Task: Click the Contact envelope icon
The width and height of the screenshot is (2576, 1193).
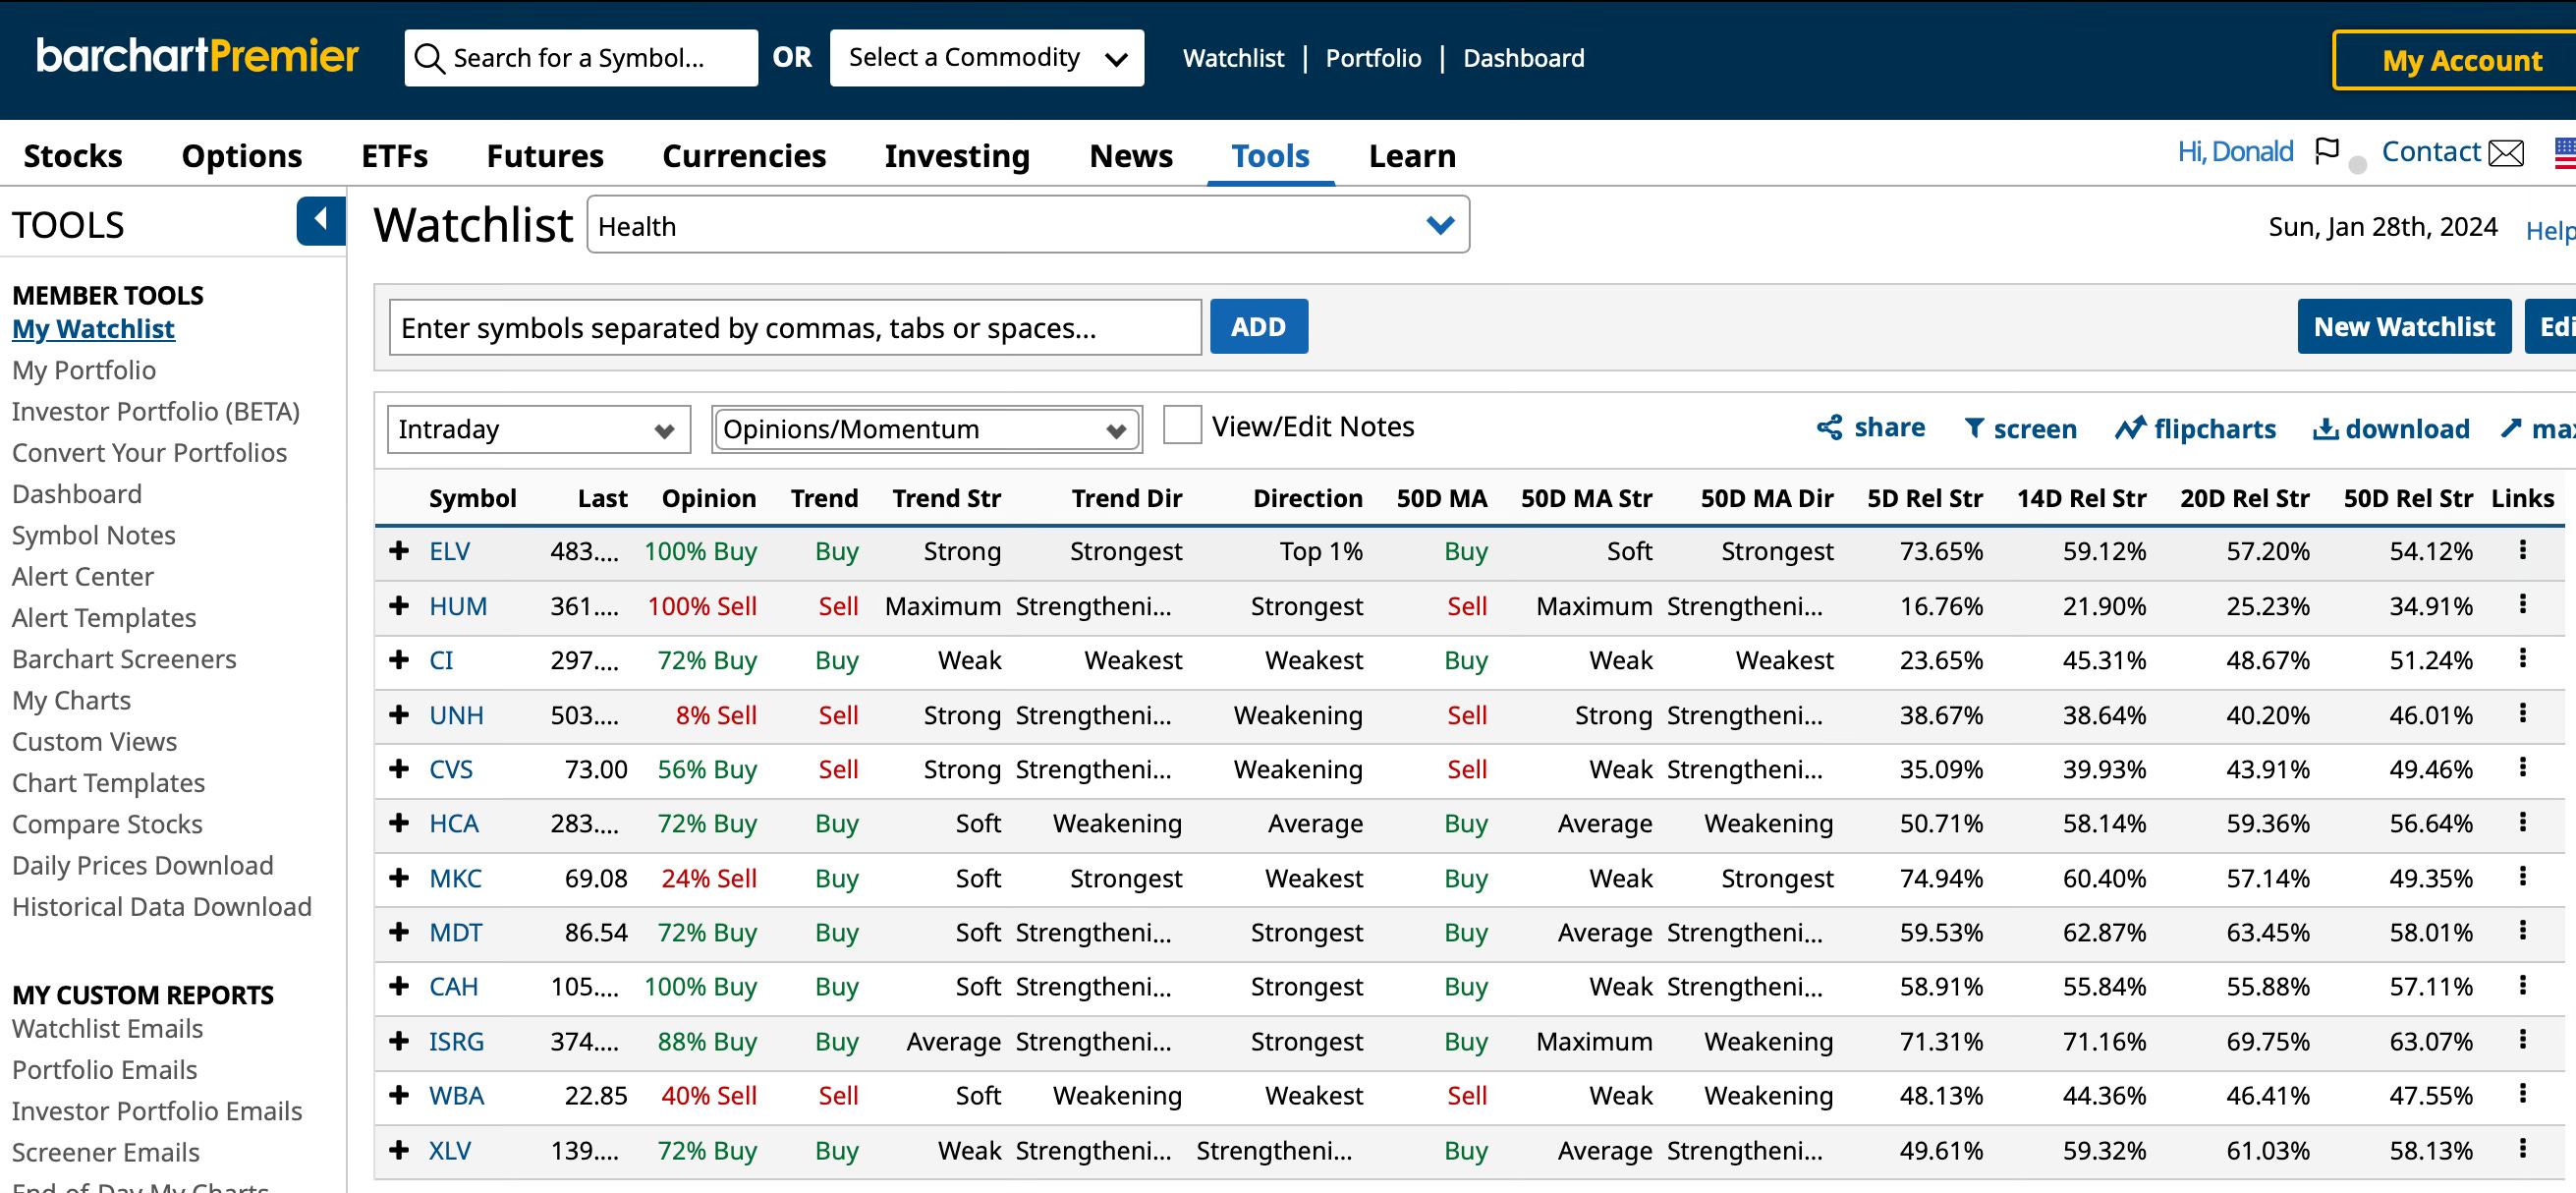Action: tap(2505, 153)
